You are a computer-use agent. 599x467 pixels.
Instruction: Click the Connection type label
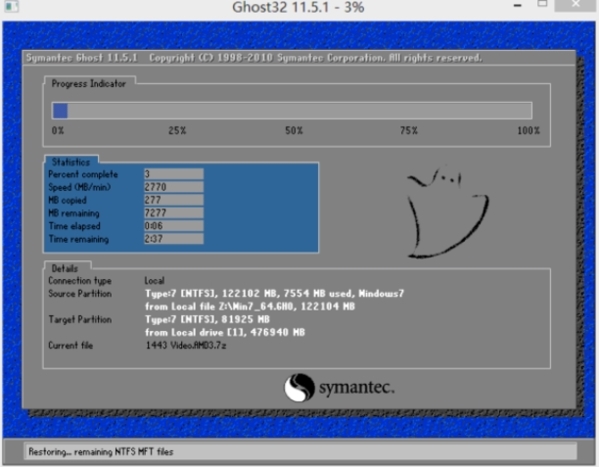tap(80, 281)
